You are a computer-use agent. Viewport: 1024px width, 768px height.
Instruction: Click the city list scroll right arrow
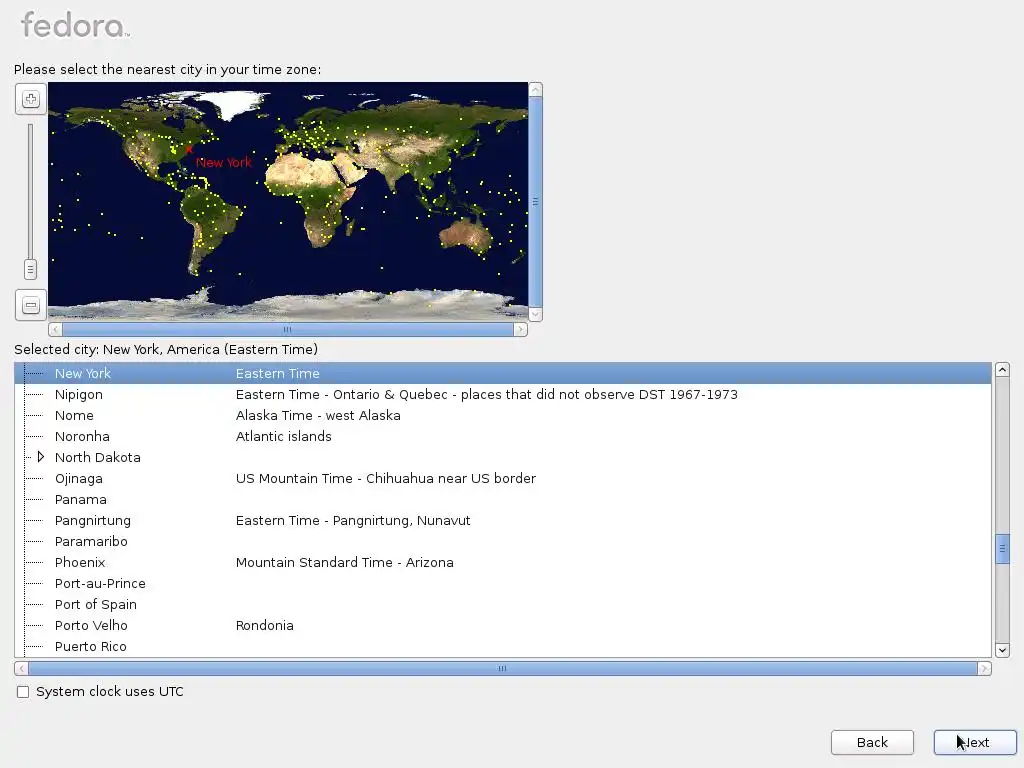pyautogui.click(x=984, y=668)
